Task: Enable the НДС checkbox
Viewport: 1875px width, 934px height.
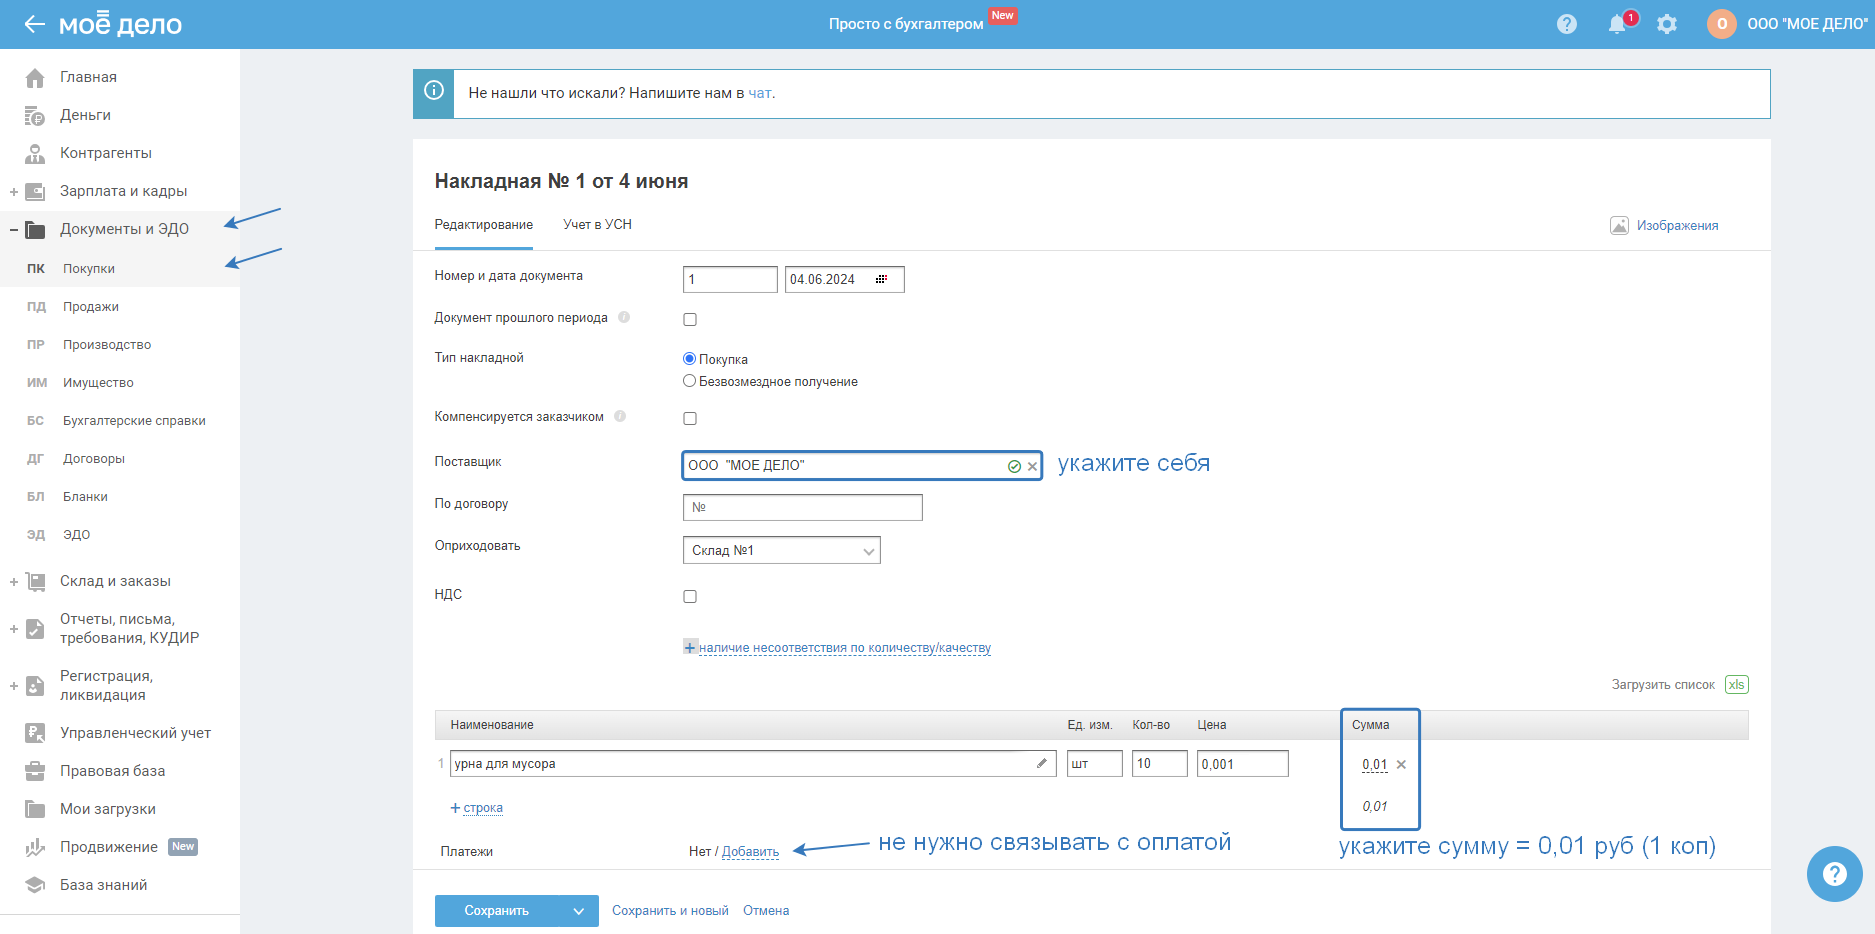Action: [x=690, y=596]
